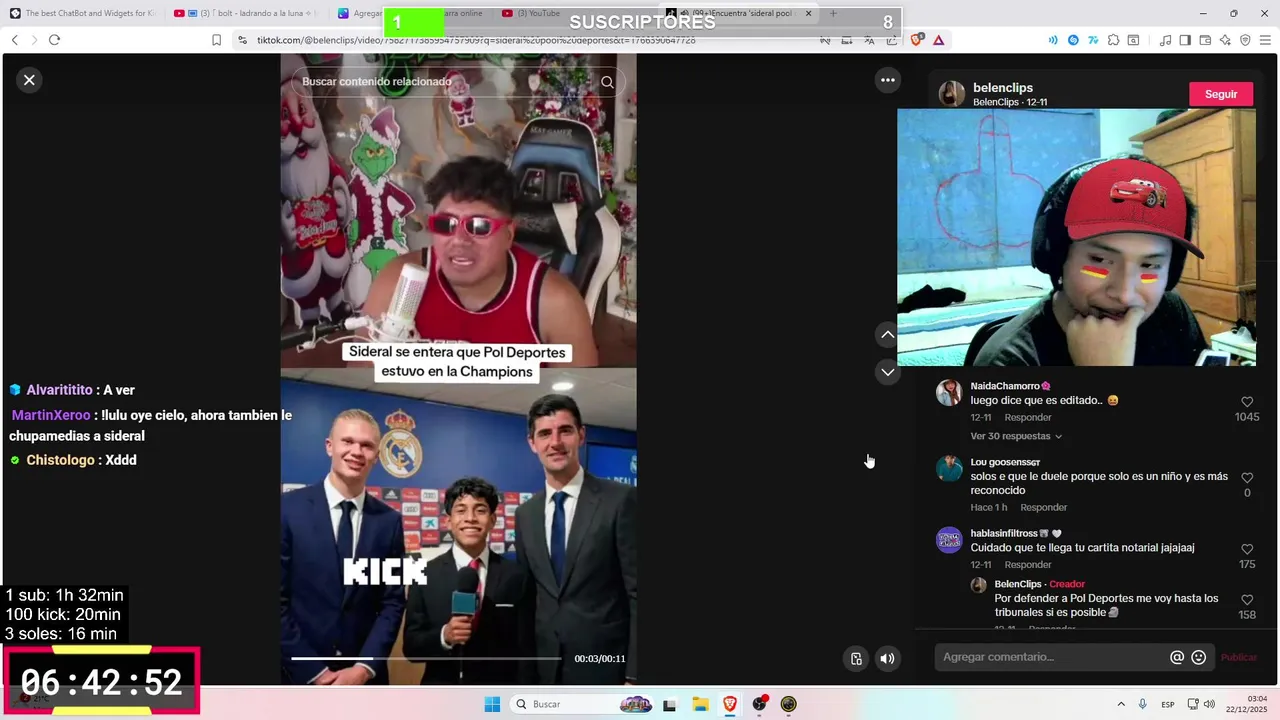Open belenclips profile avatar
1280x720 pixels.
tap(952, 94)
